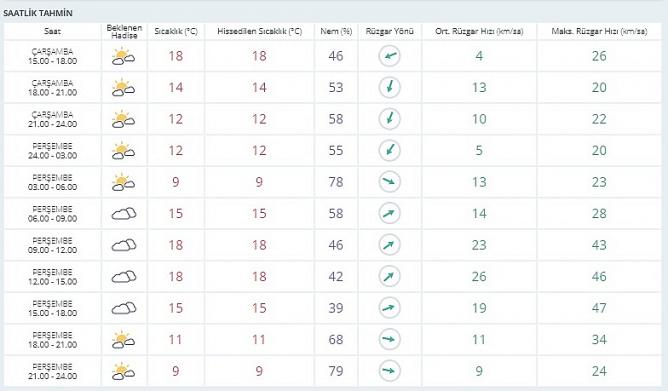Click the wind arrow for Perşembe 15.00-18.00
The width and height of the screenshot is (668, 391).
[x=389, y=308]
